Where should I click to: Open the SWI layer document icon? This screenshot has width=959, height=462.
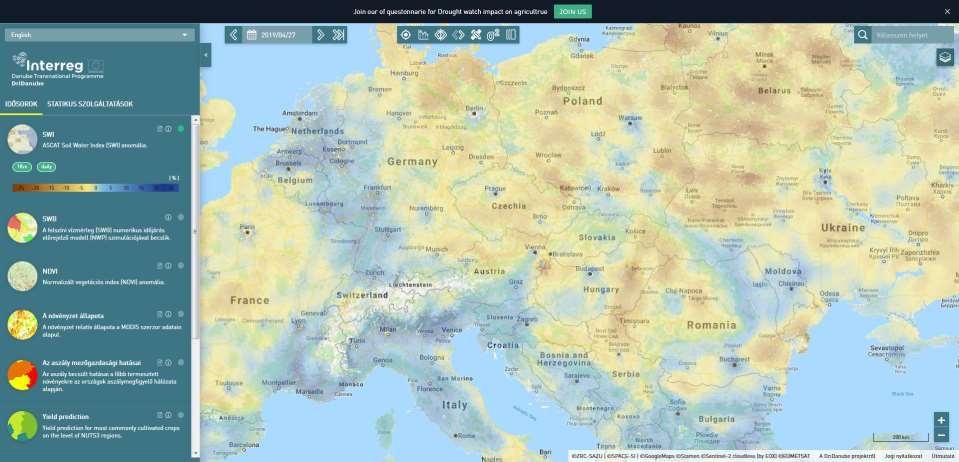(160, 129)
